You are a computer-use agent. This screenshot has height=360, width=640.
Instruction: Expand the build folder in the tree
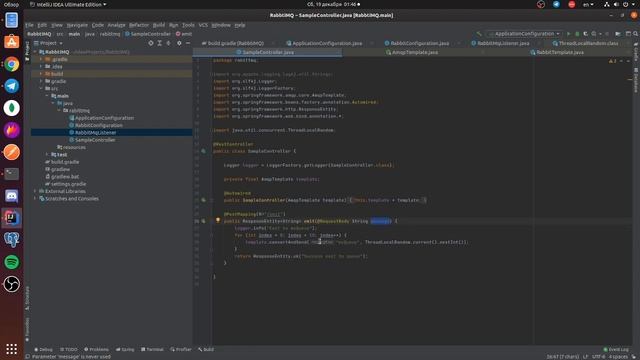coord(41,74)
